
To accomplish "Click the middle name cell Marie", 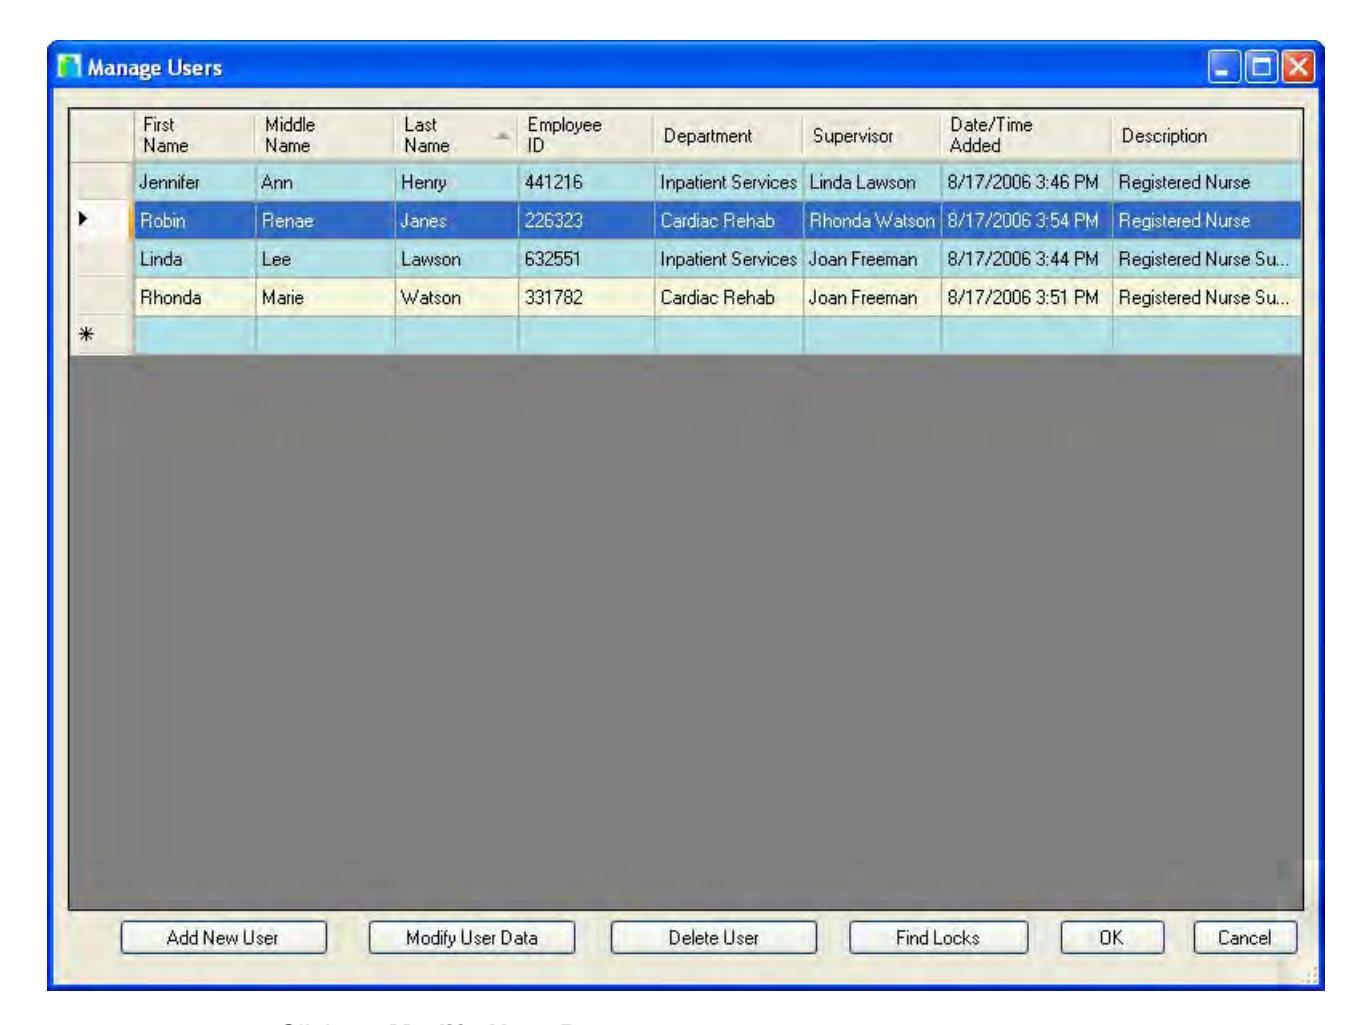I will click(325, 297).
